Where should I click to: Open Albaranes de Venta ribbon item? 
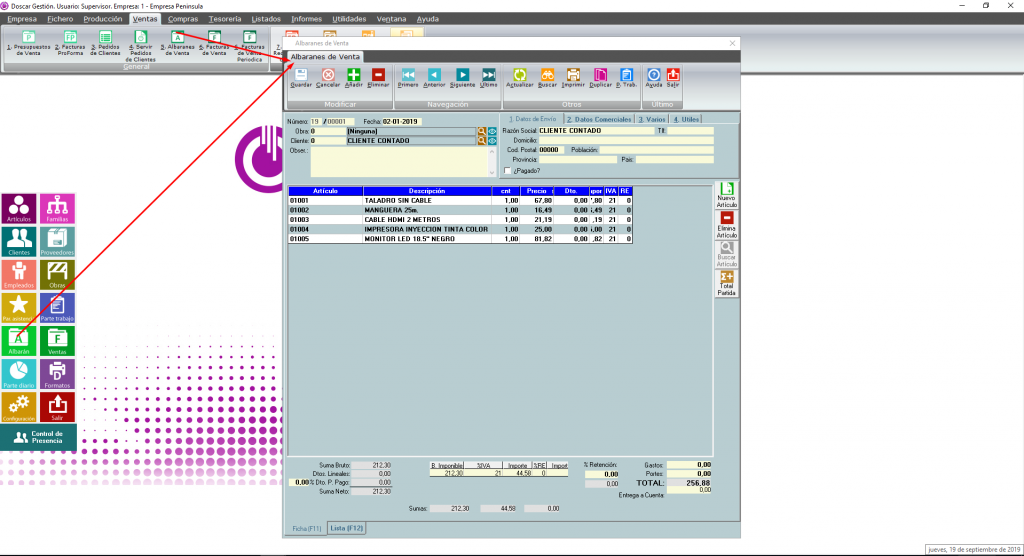pyautogui.click(x=177, y=44)
